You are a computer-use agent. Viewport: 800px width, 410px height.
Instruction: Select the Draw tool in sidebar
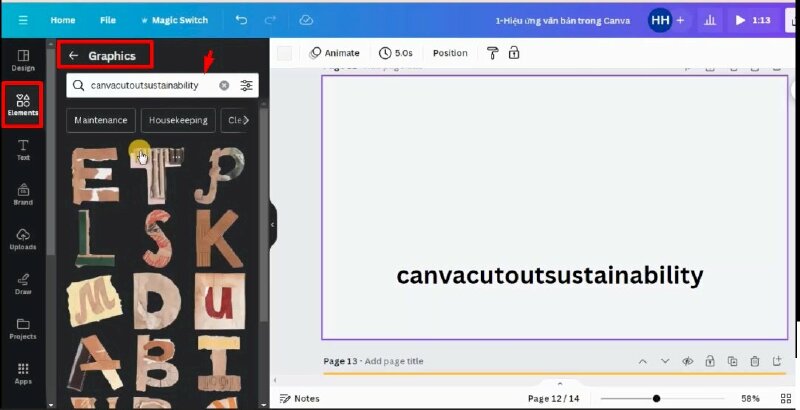click(x=22, y=282)
